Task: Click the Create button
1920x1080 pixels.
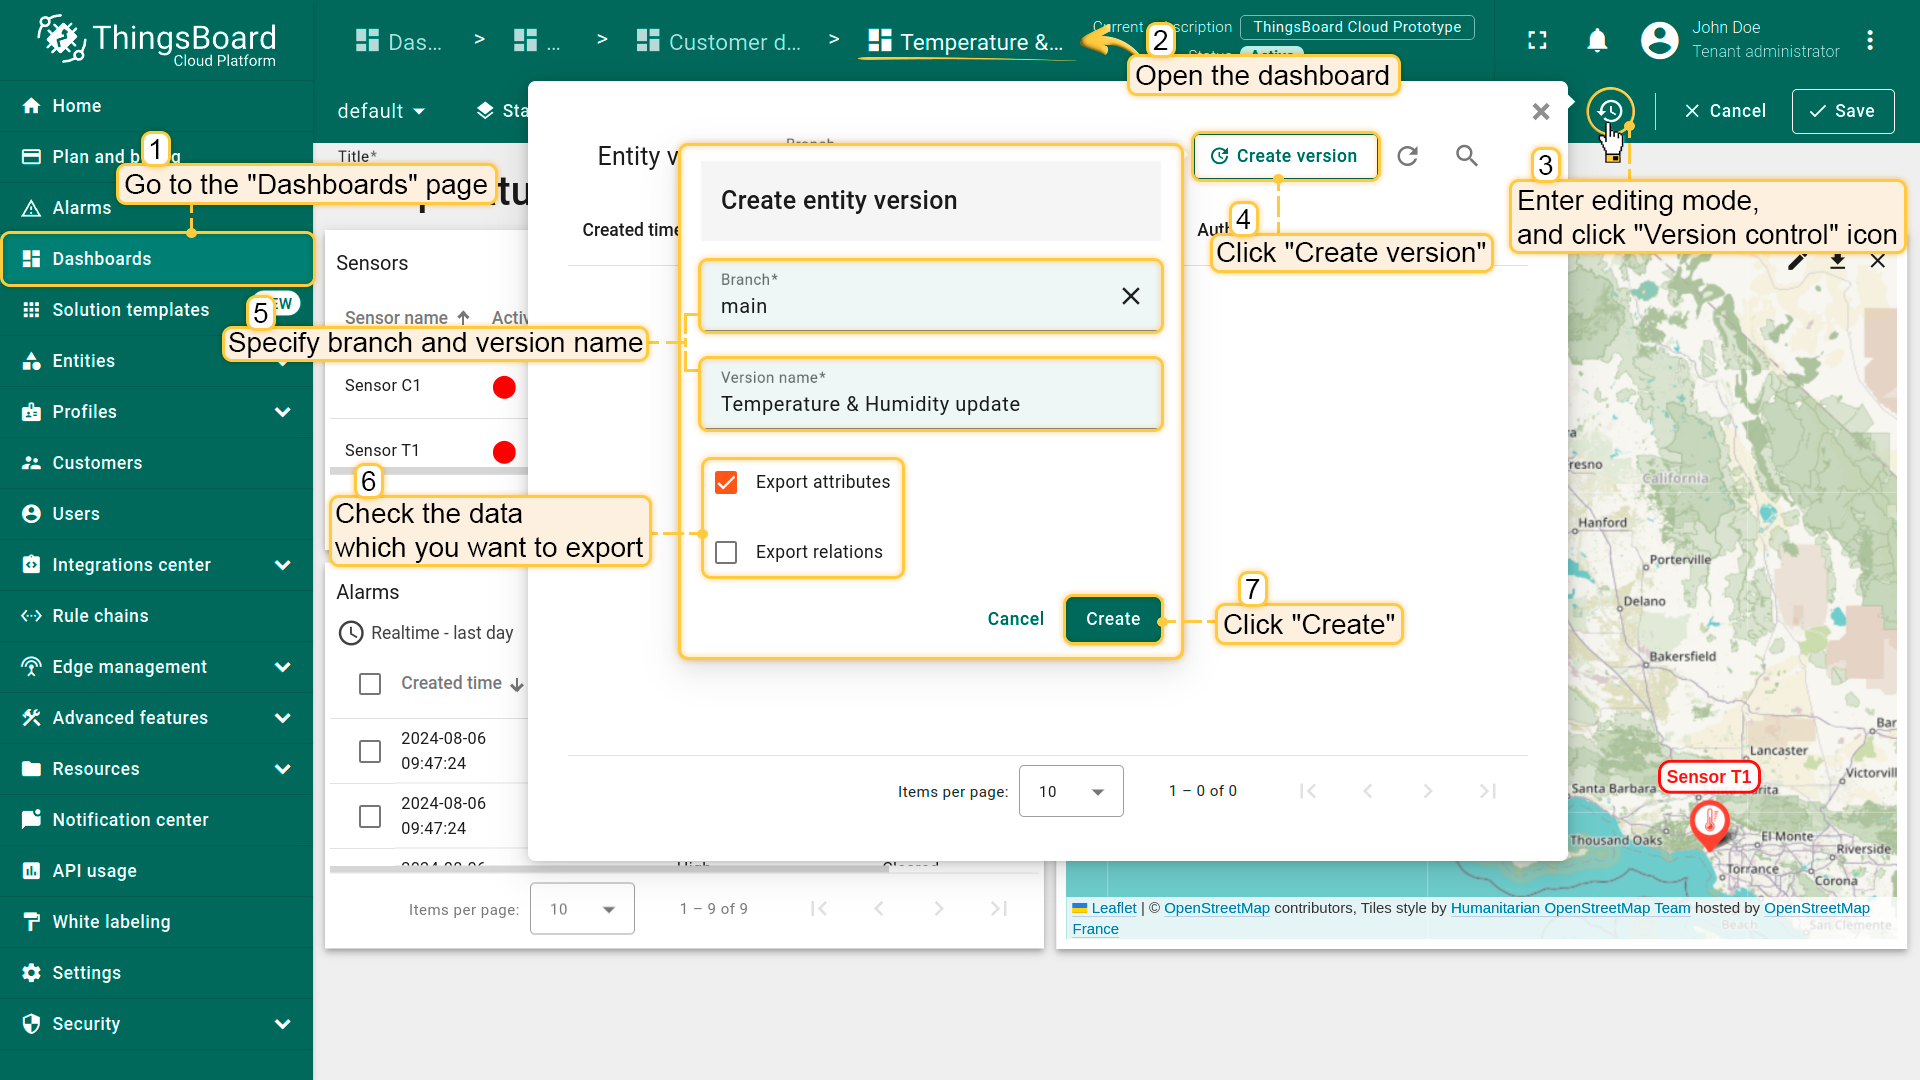Action: point(1112,619)
